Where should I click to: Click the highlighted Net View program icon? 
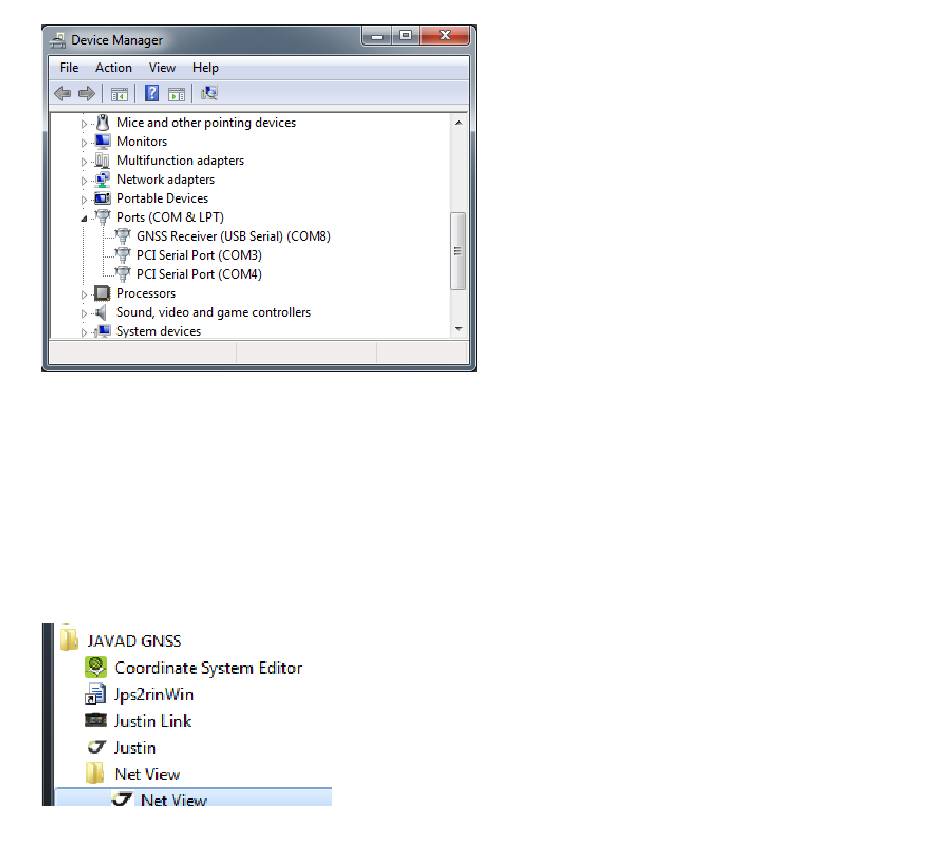(122, 799)
